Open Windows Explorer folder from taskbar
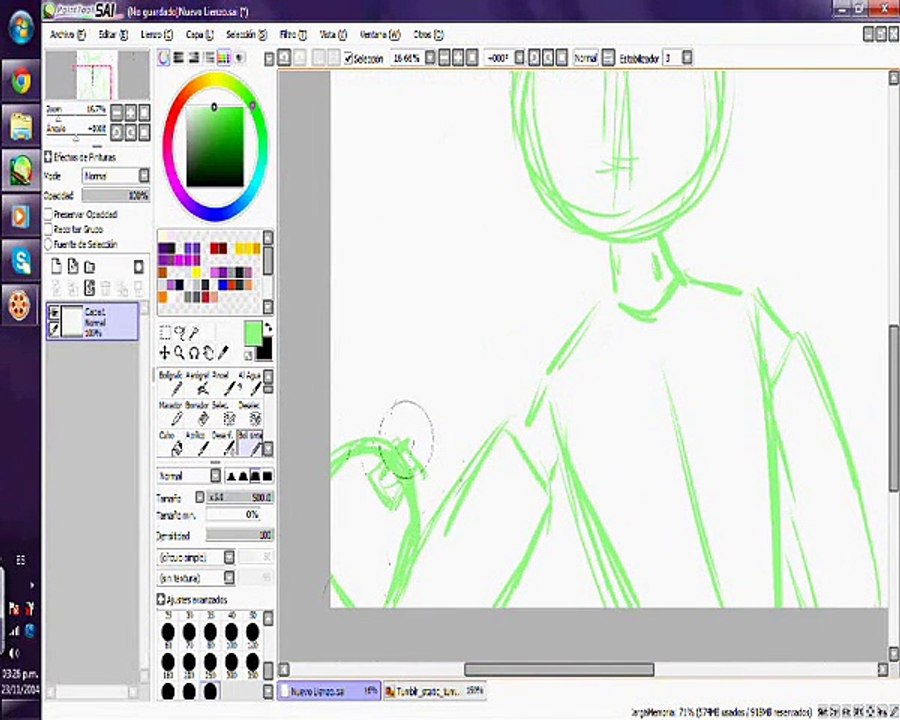This screenshot has width=900, height=720. [21, 126]
